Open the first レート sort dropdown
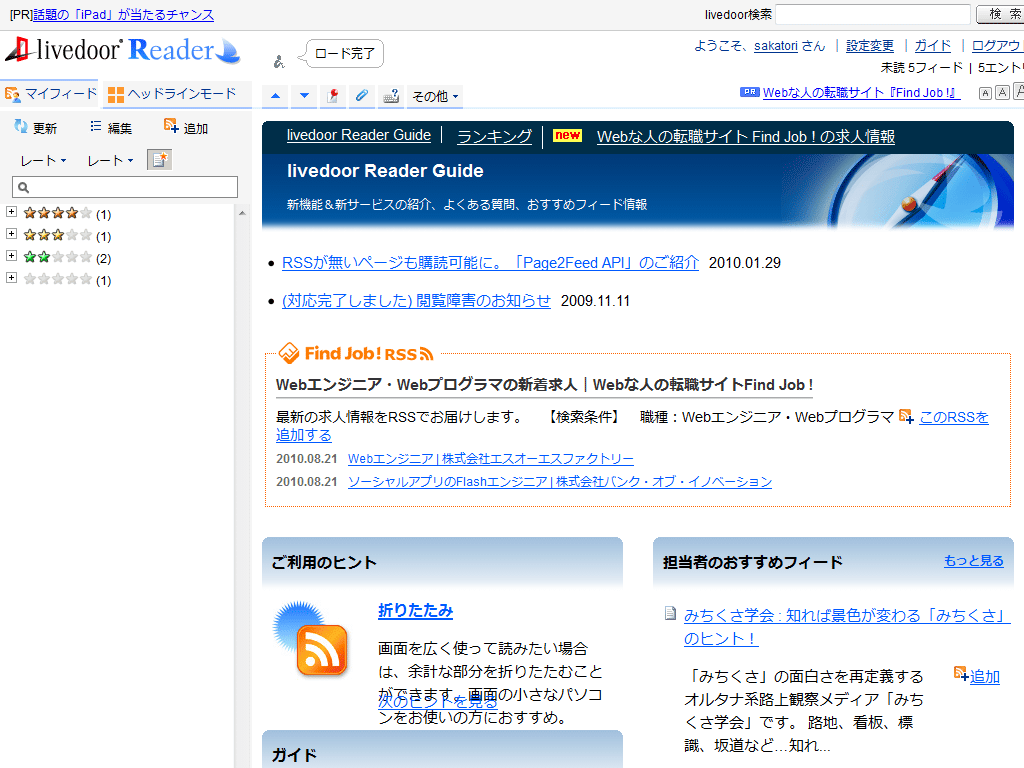This screenshot has height=768, width=1024. (43, 160)
